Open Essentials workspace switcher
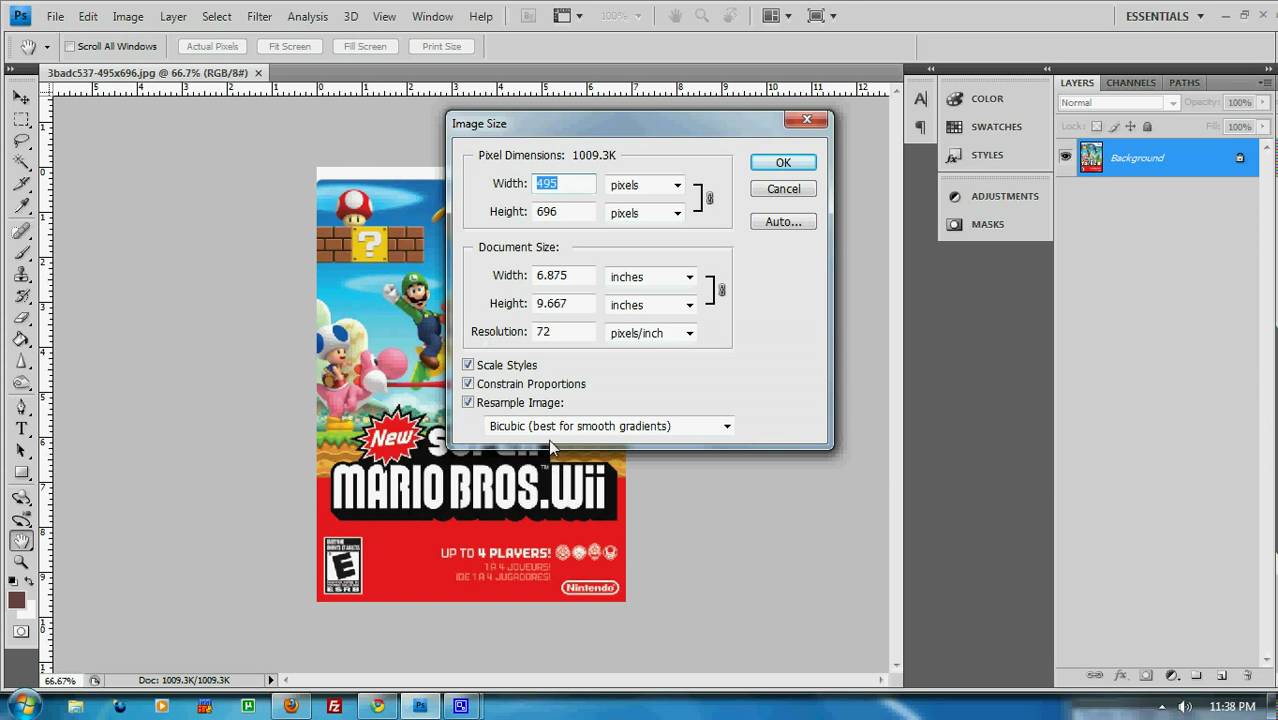The image size is (1278, 720). [1164, 16]
